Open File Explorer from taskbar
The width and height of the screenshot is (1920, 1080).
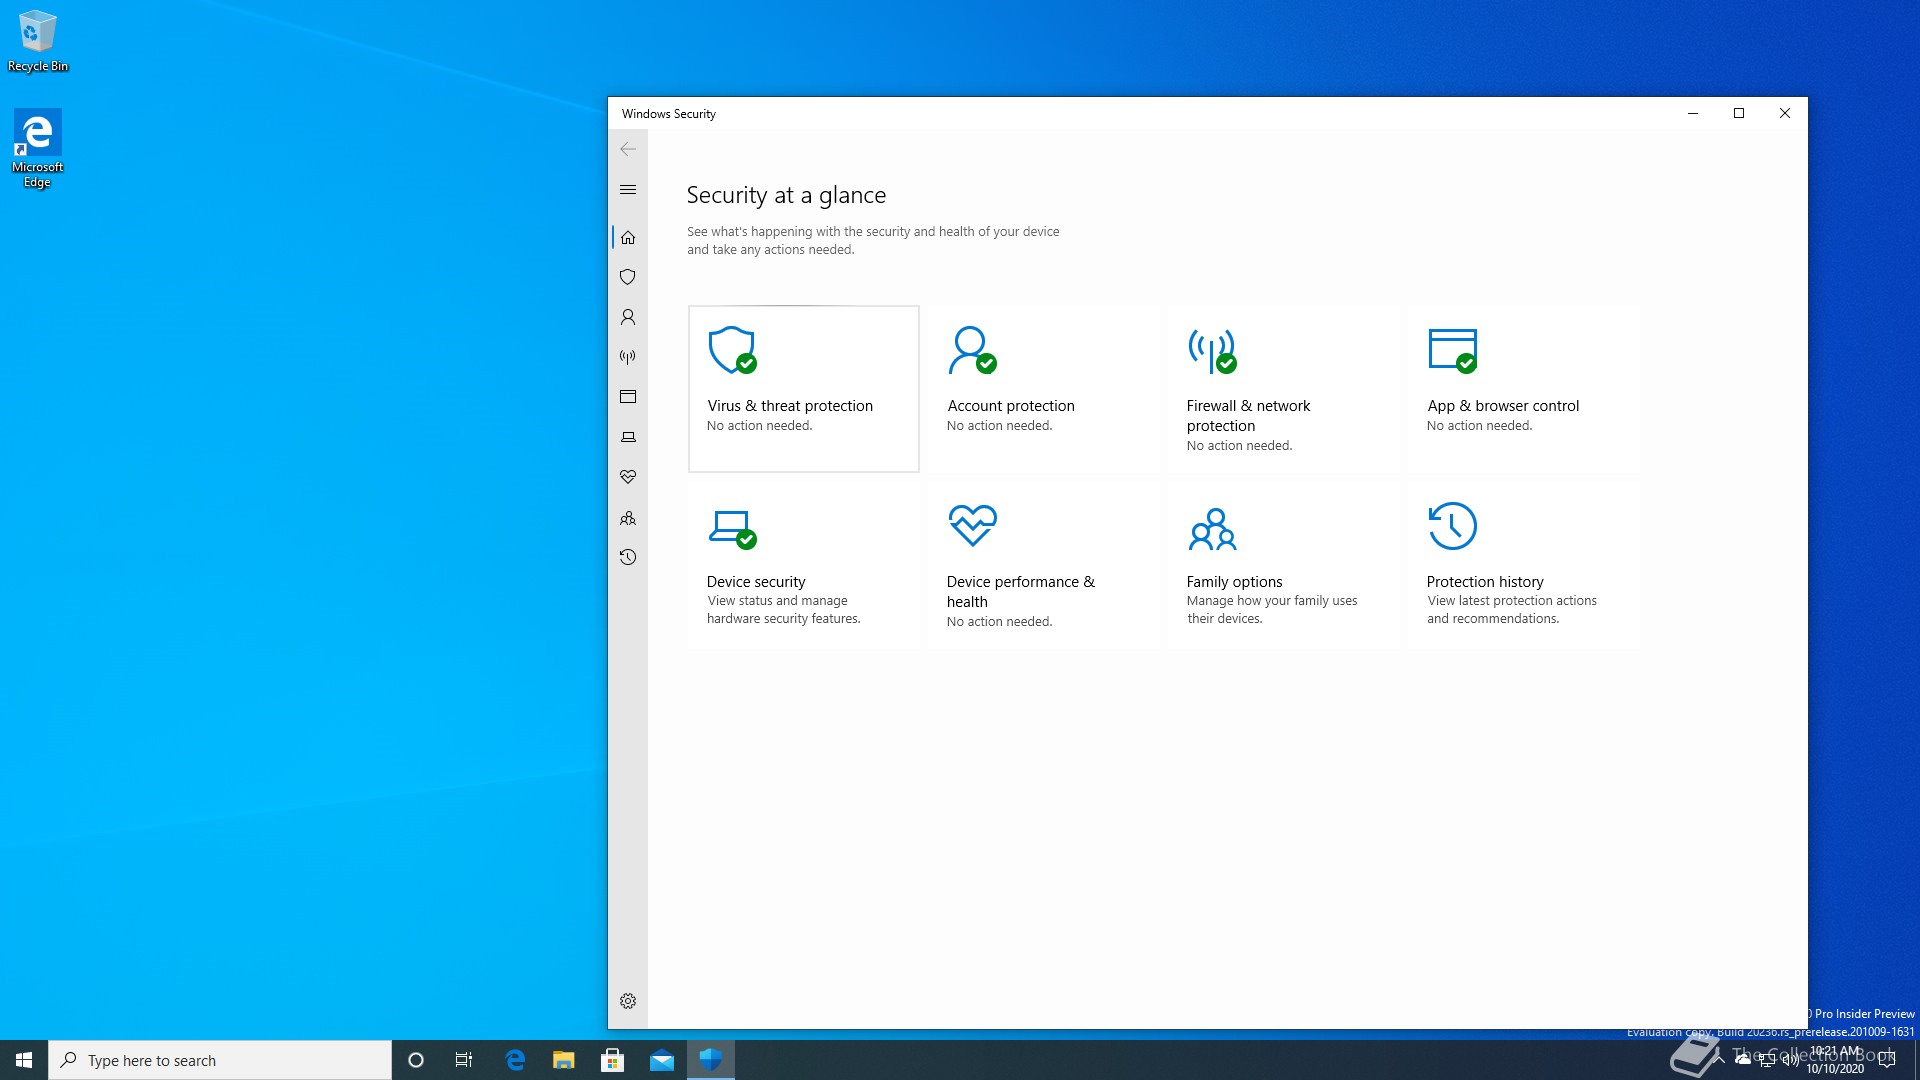pyautogui.click(x=564, y=1060)
